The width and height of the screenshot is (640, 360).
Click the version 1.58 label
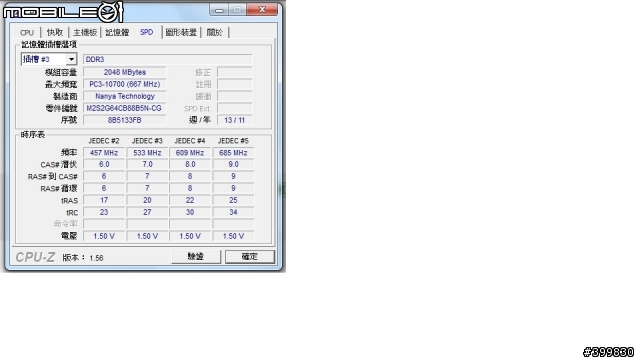83,258
